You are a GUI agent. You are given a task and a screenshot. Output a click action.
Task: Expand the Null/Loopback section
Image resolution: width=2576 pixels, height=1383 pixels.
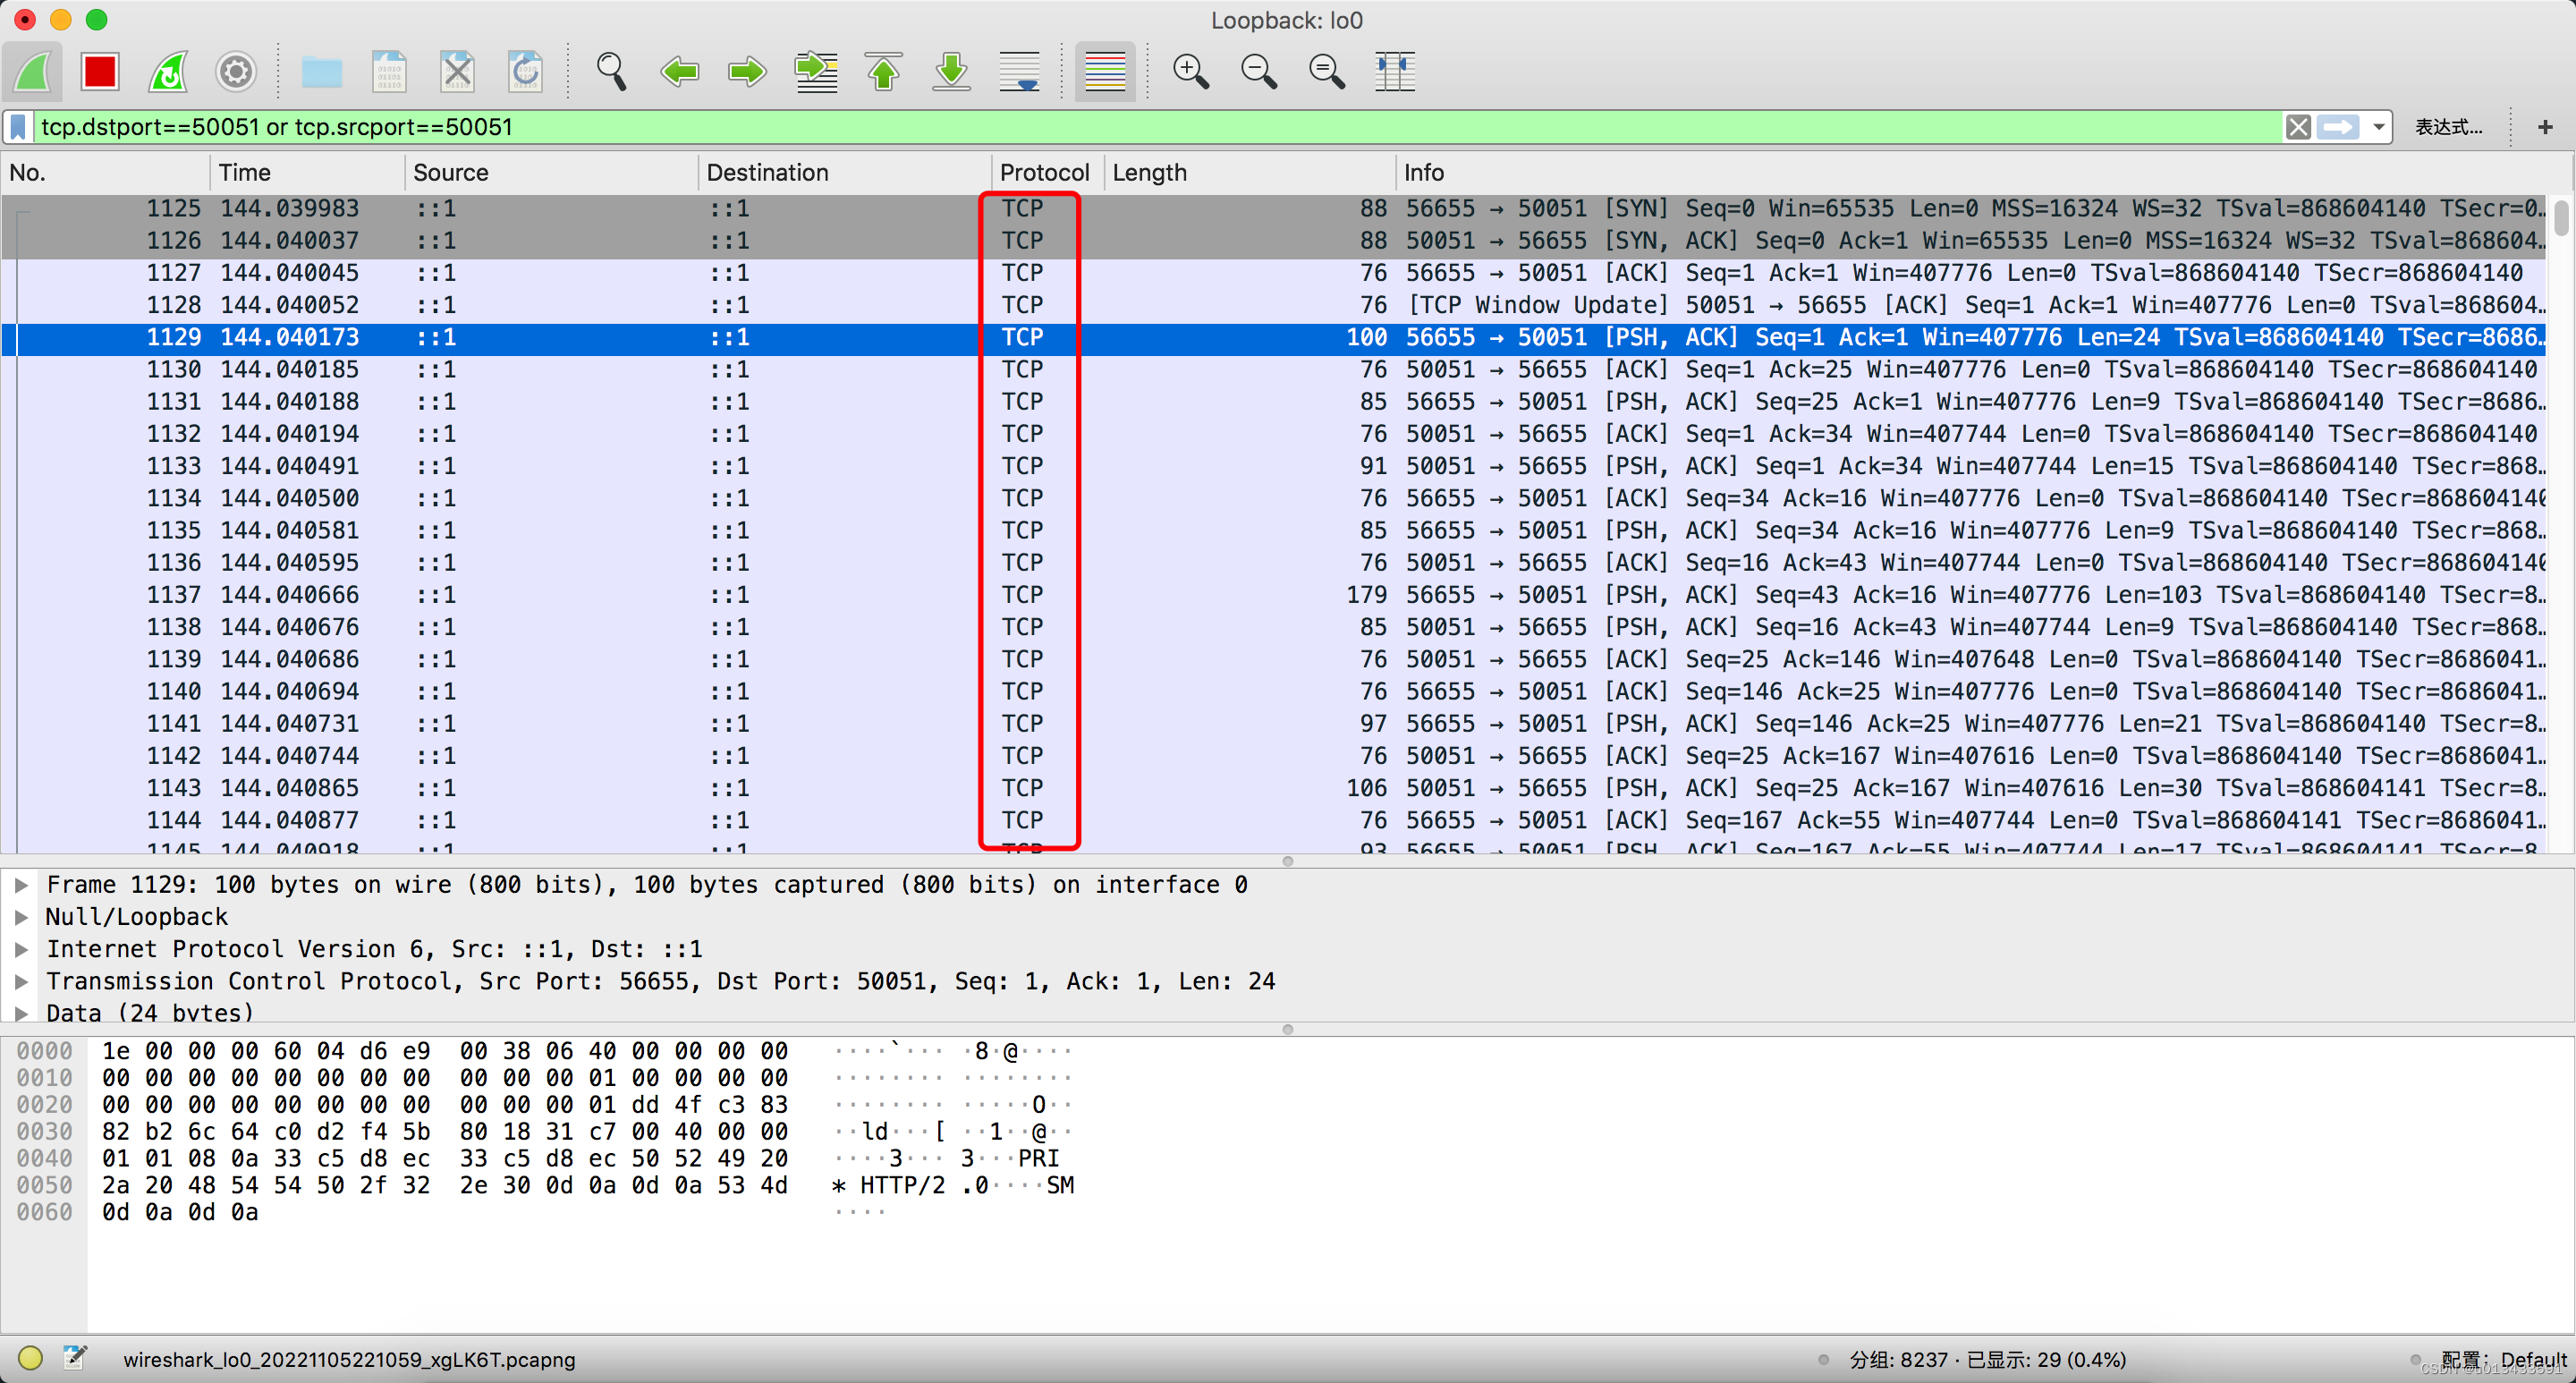pos(21,917)
